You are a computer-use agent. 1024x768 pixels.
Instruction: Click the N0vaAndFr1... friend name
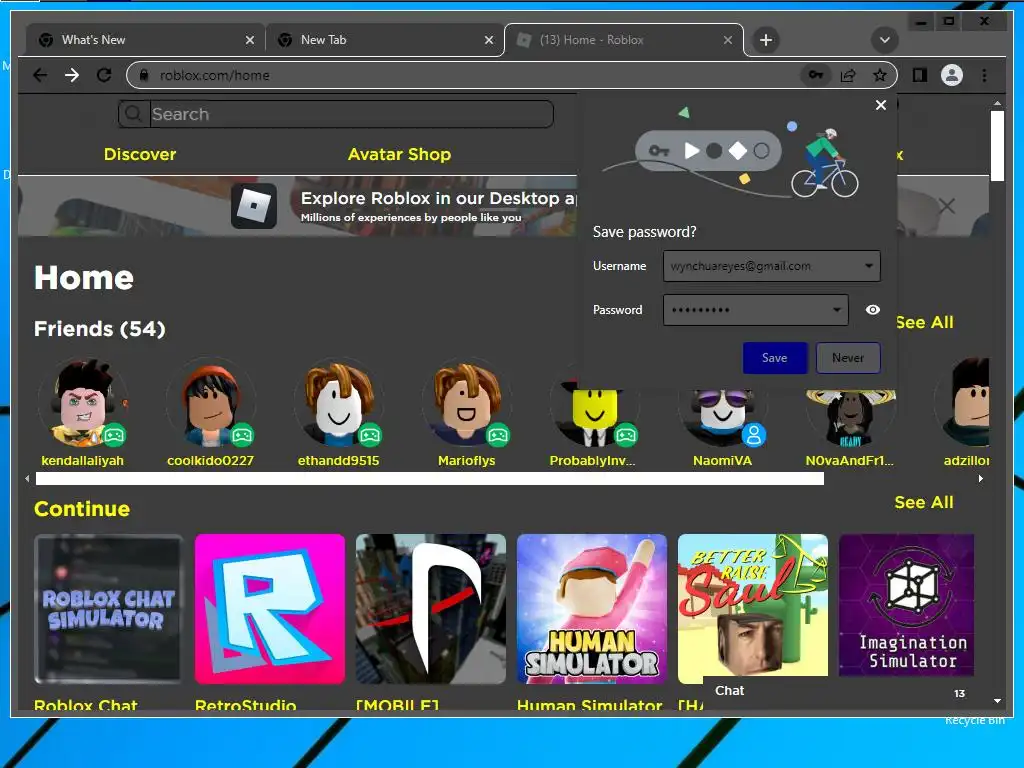point(850,460)
